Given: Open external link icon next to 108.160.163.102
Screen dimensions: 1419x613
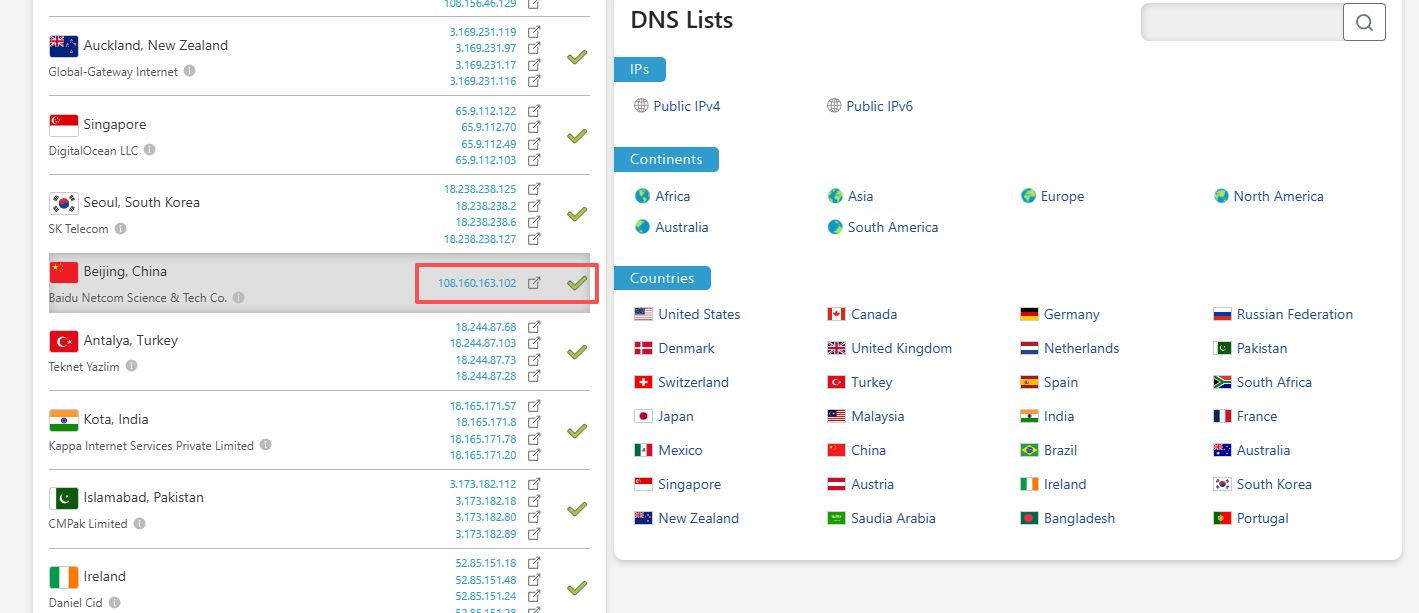Looking at the screenshot, I should point(534,283).
